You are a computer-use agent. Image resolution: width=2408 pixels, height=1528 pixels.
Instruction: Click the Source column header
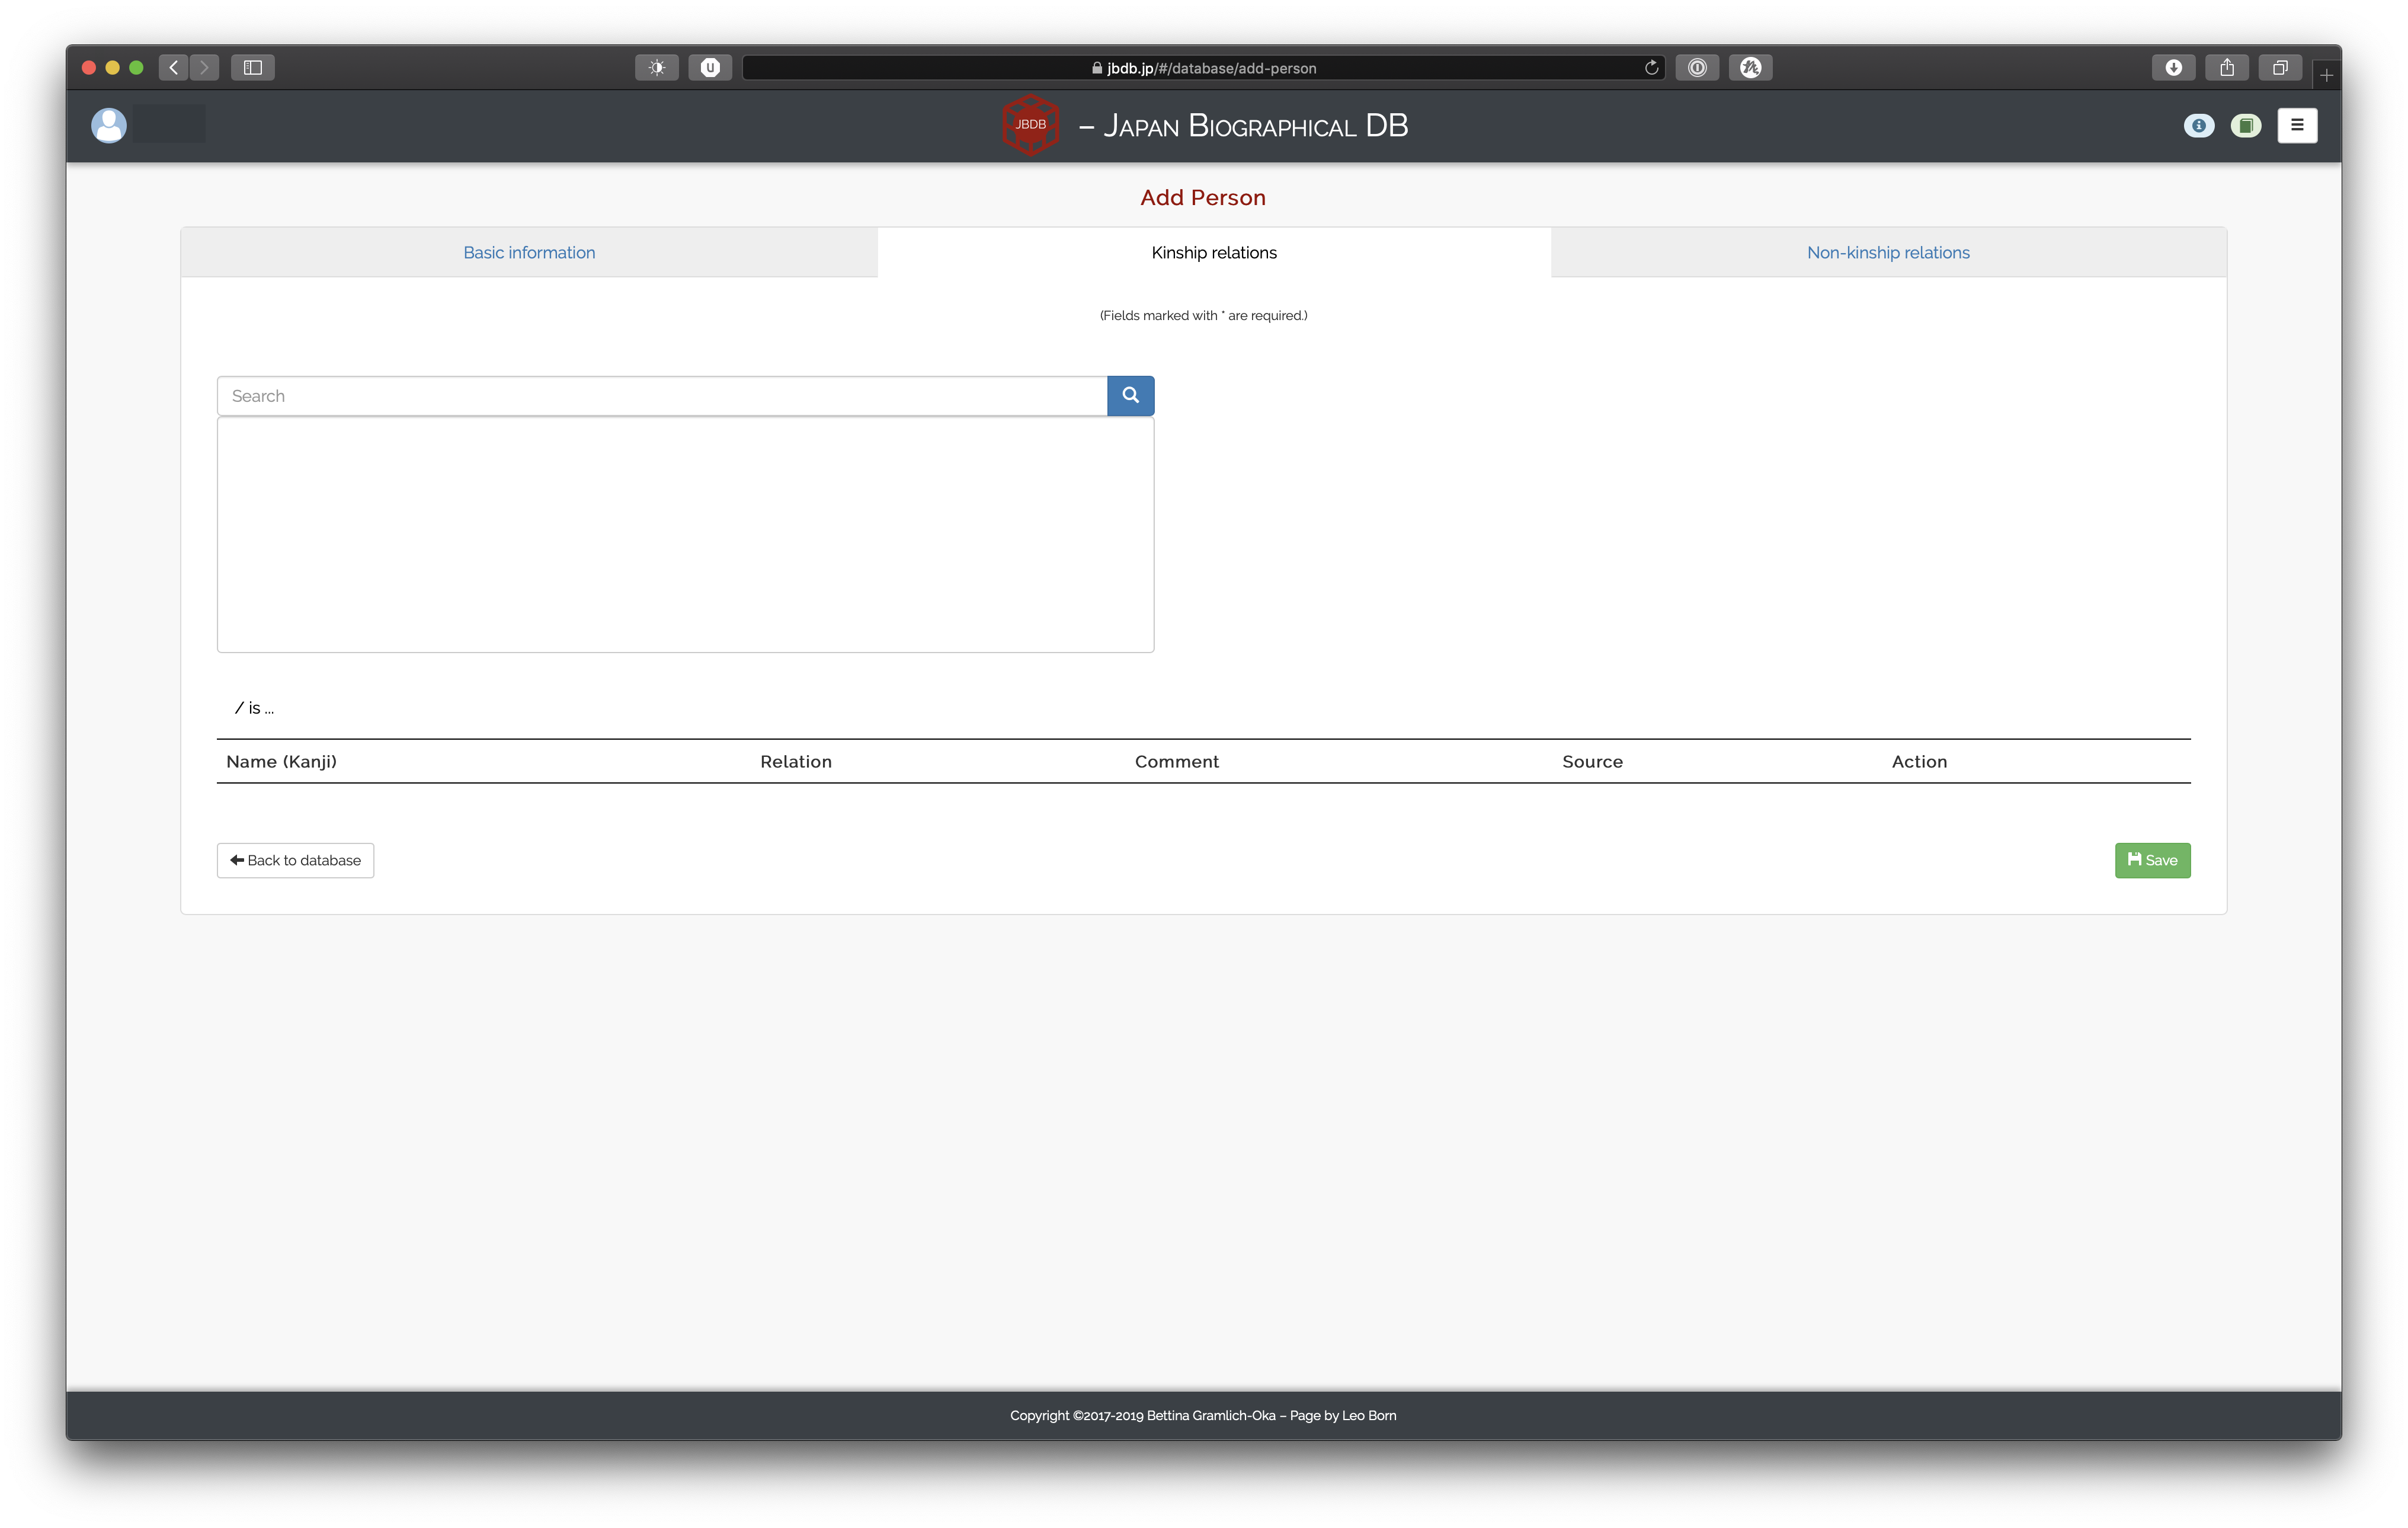point(1593,762)
